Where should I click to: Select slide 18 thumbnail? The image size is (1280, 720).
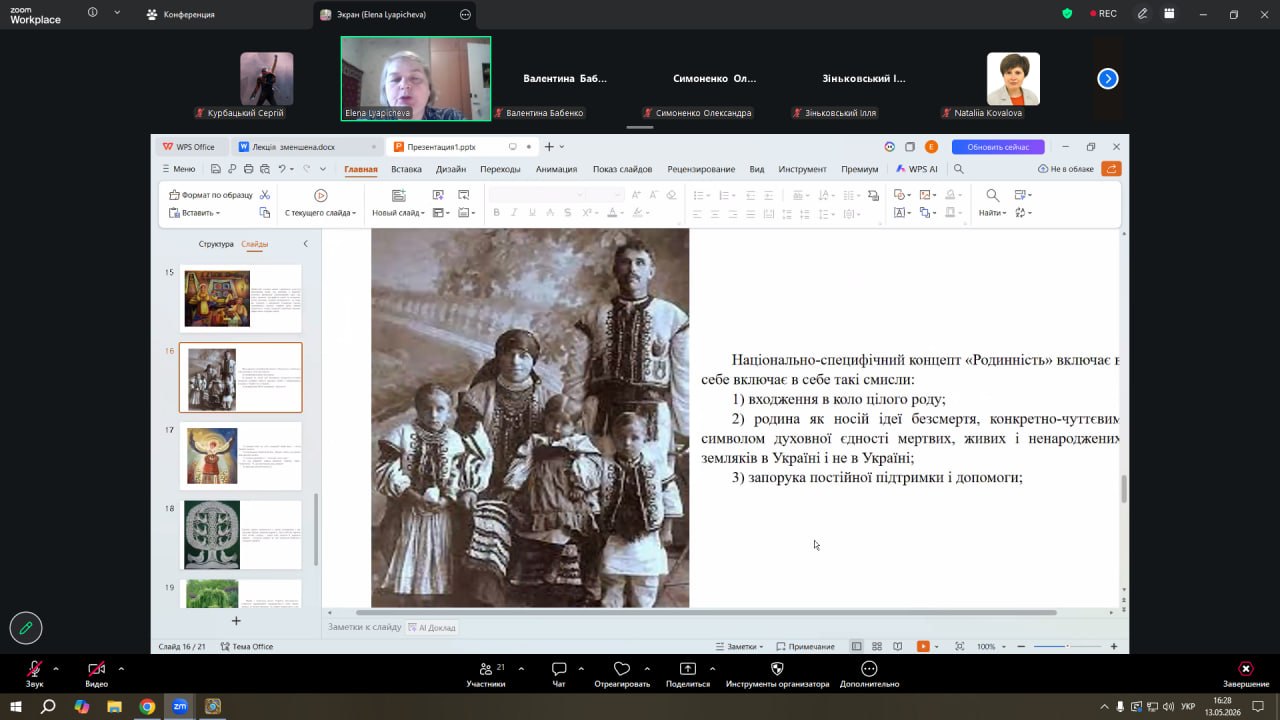(240, 535)
